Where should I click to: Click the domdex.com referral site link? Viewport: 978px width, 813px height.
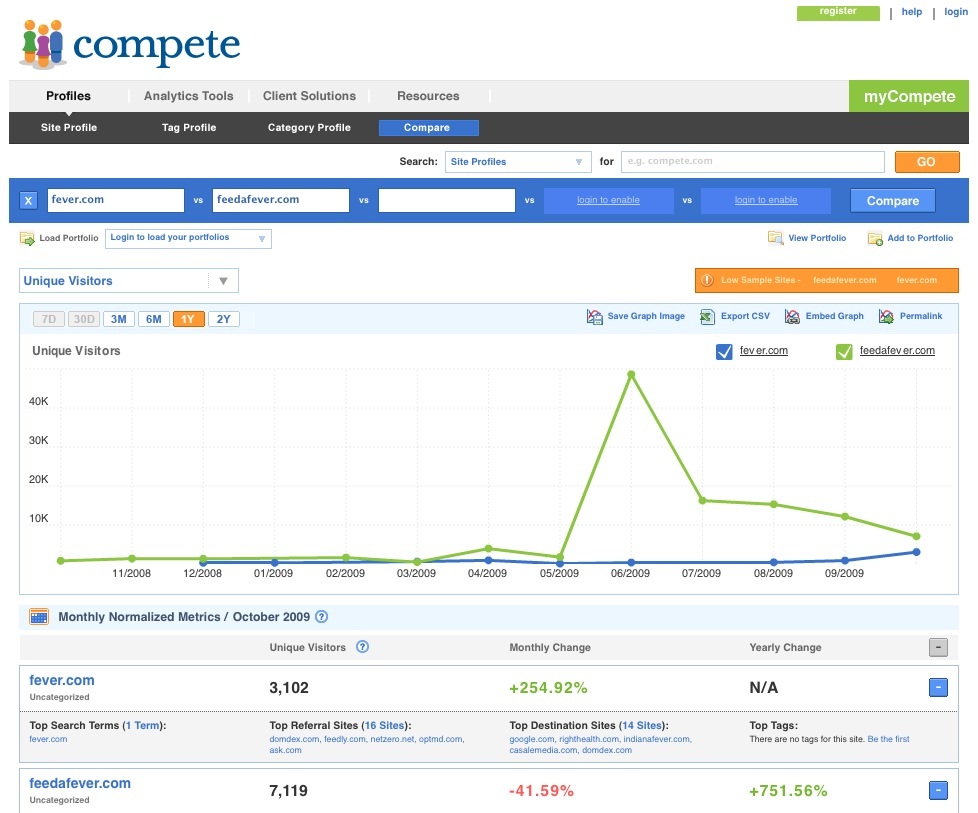[x=294, y=739]
